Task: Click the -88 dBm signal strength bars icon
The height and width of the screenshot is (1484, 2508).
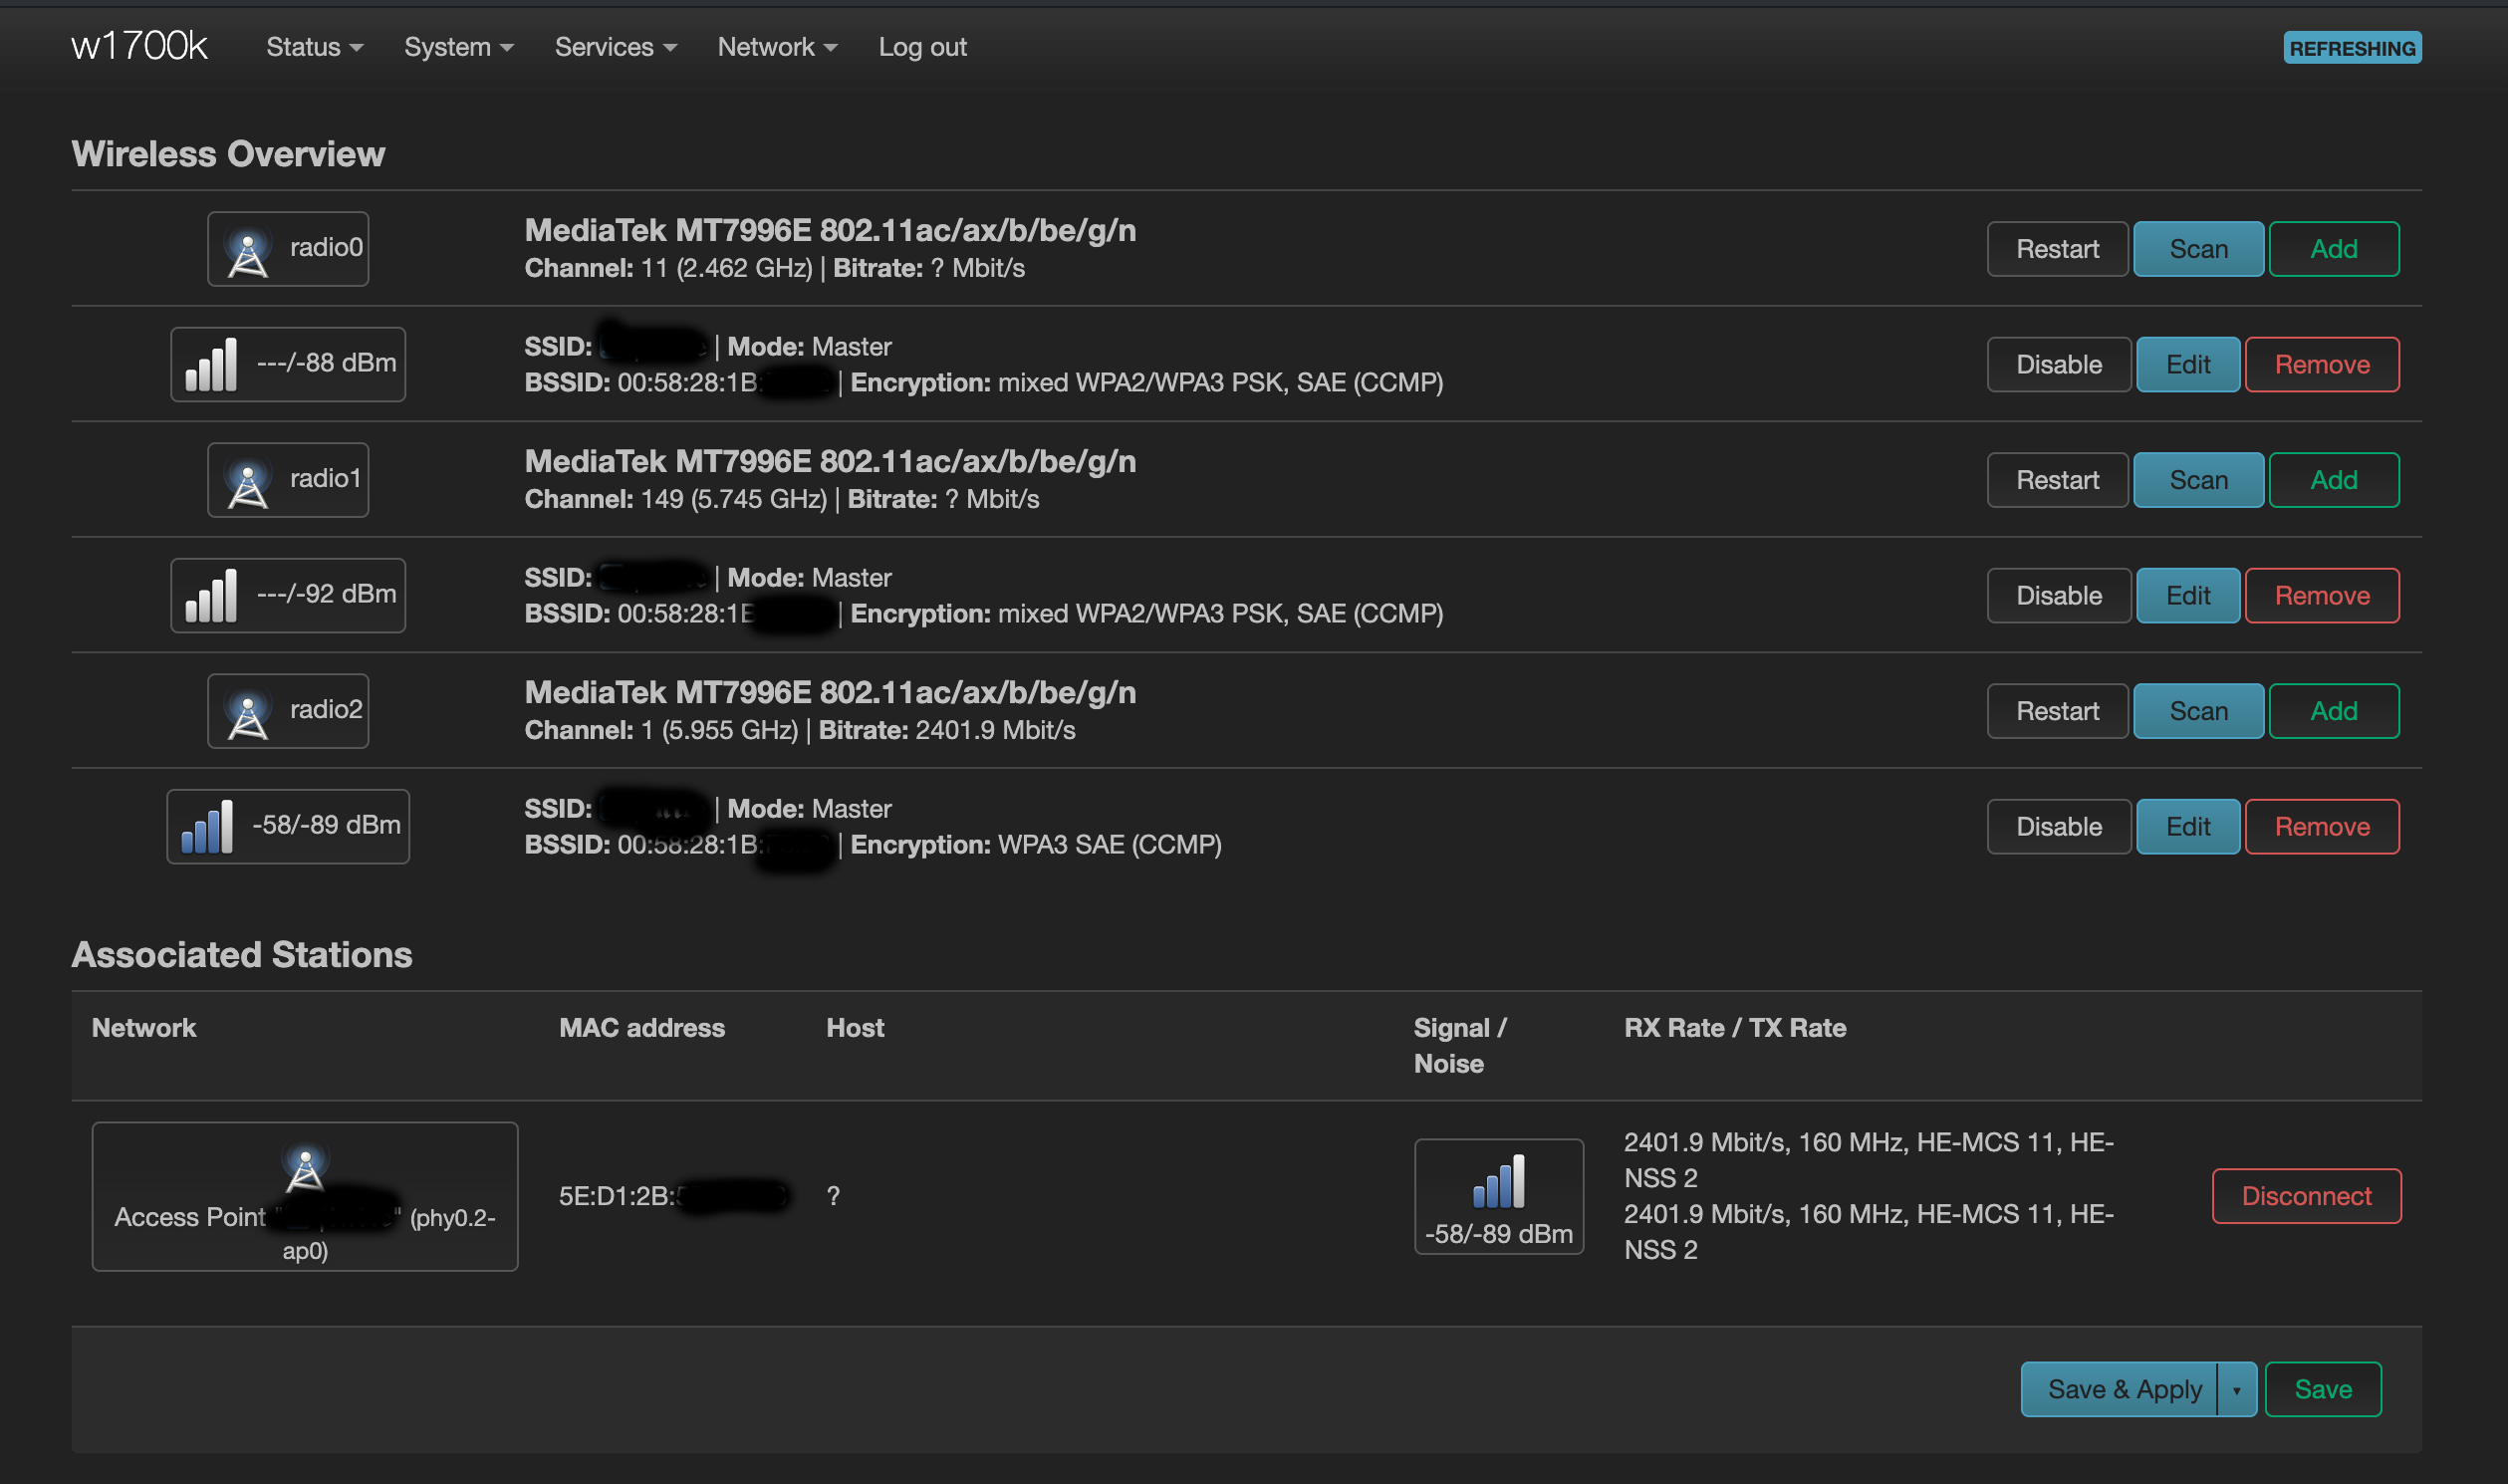Action: [x=211, y=365]
